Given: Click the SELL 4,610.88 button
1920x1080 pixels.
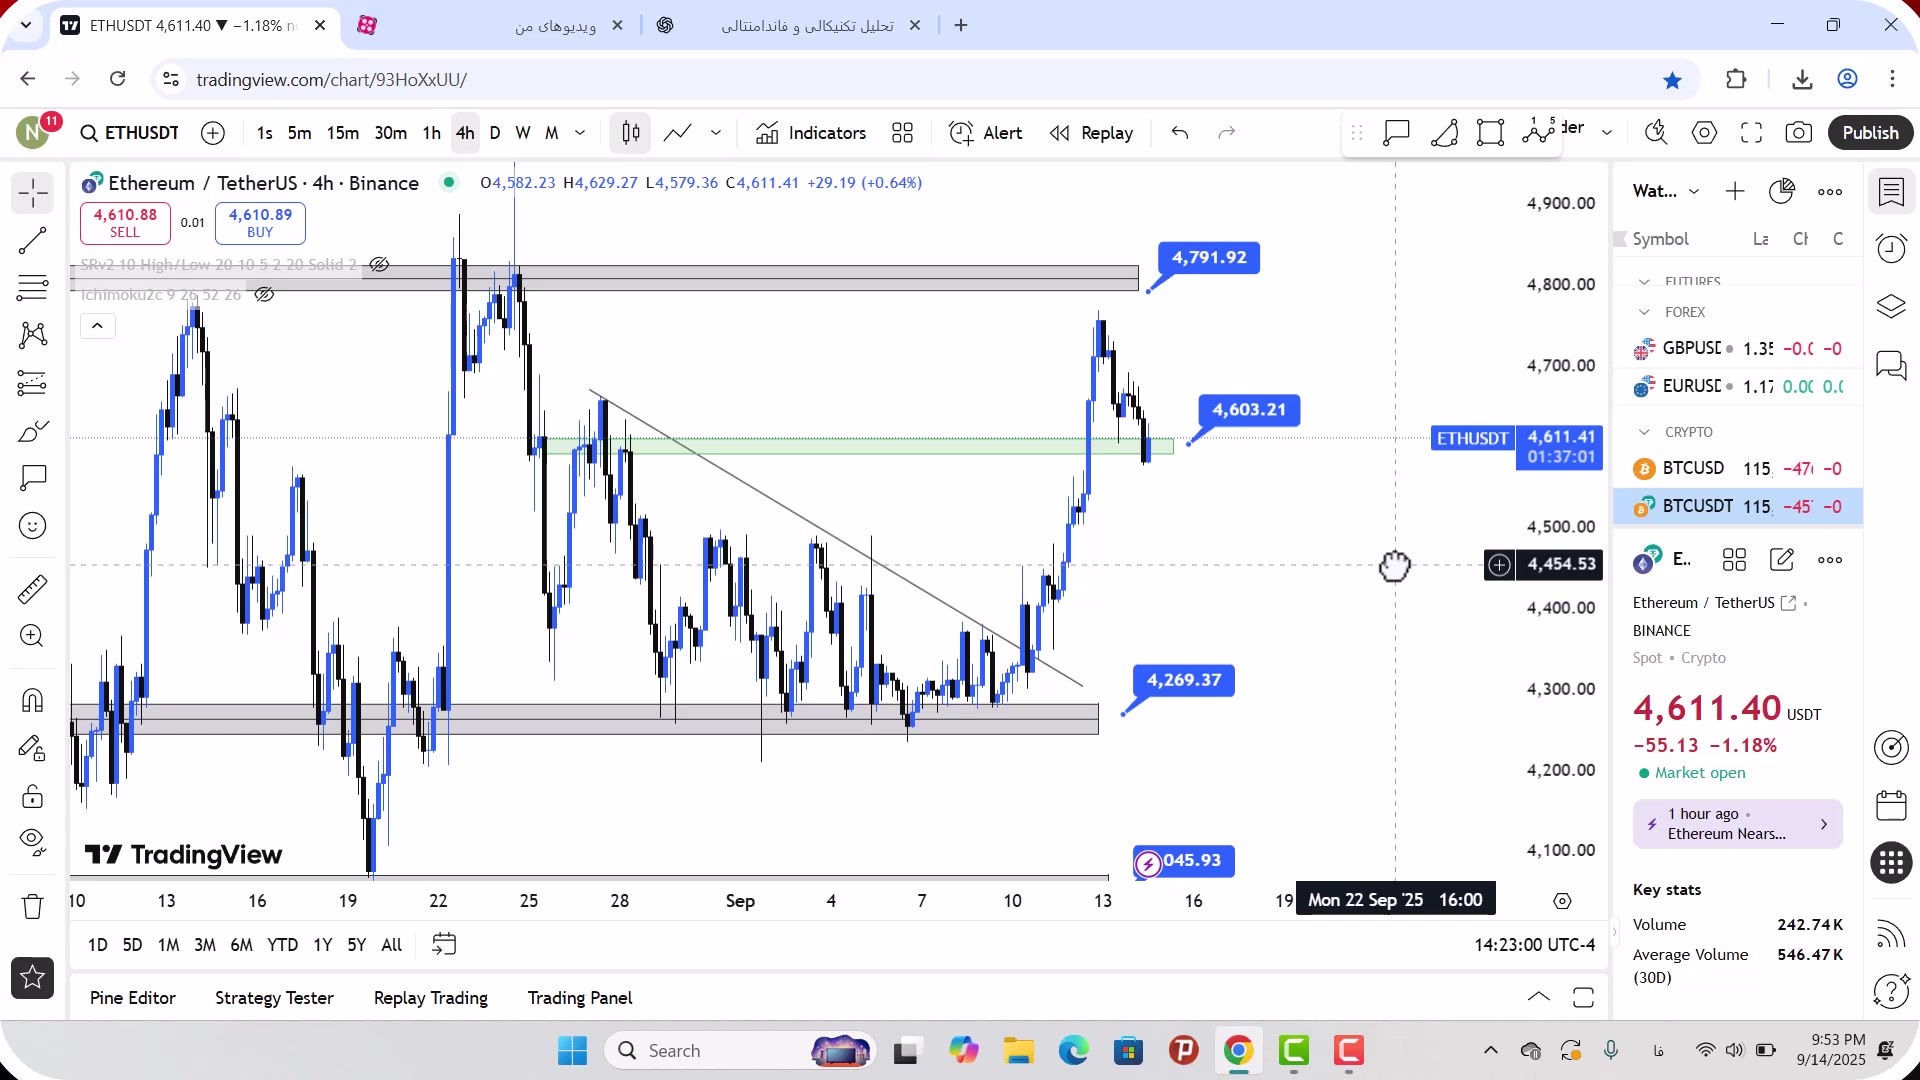Looking at the screenshot, I should [125, 223].
